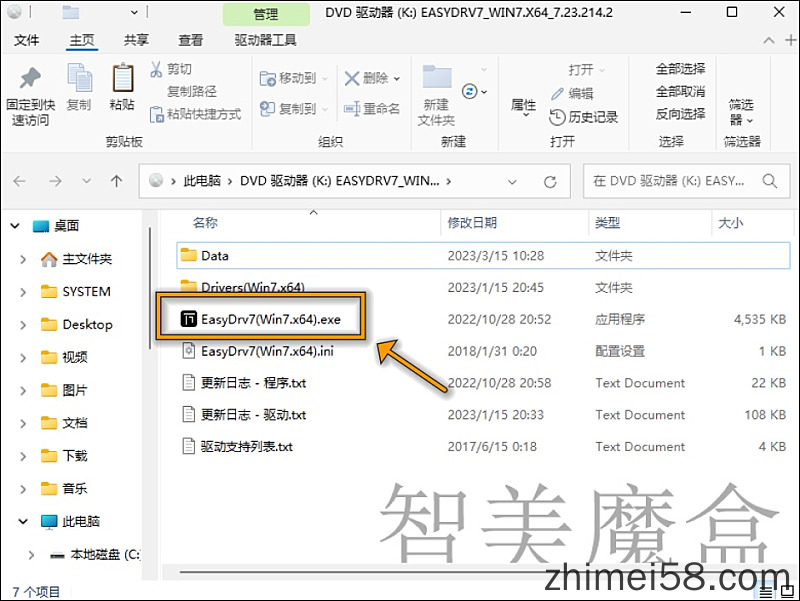Open the Drive Tools tab
The image size is (800, 601).
click(265, 40)
